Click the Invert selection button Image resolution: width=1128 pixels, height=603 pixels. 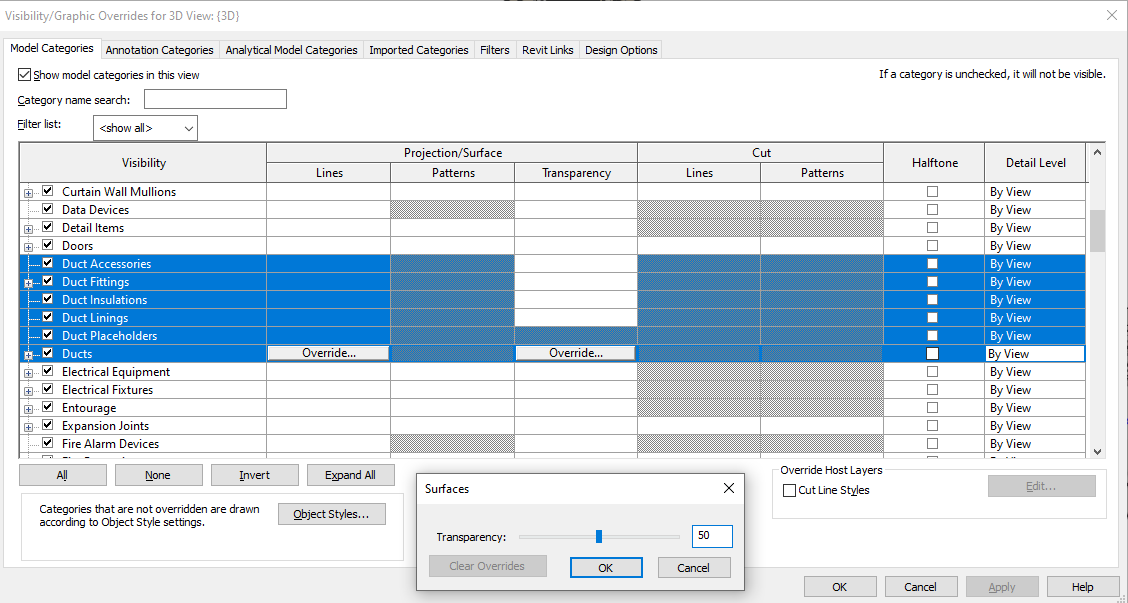tap(254, 474)
